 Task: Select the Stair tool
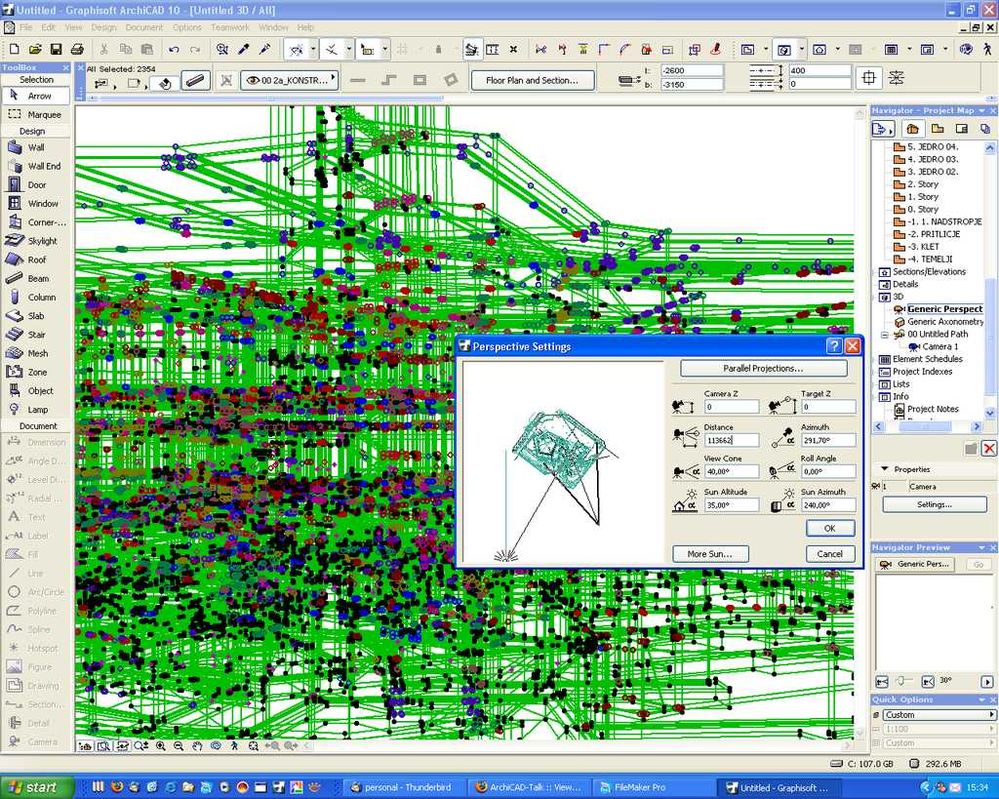pyautogui.click(x=36, y=335)
